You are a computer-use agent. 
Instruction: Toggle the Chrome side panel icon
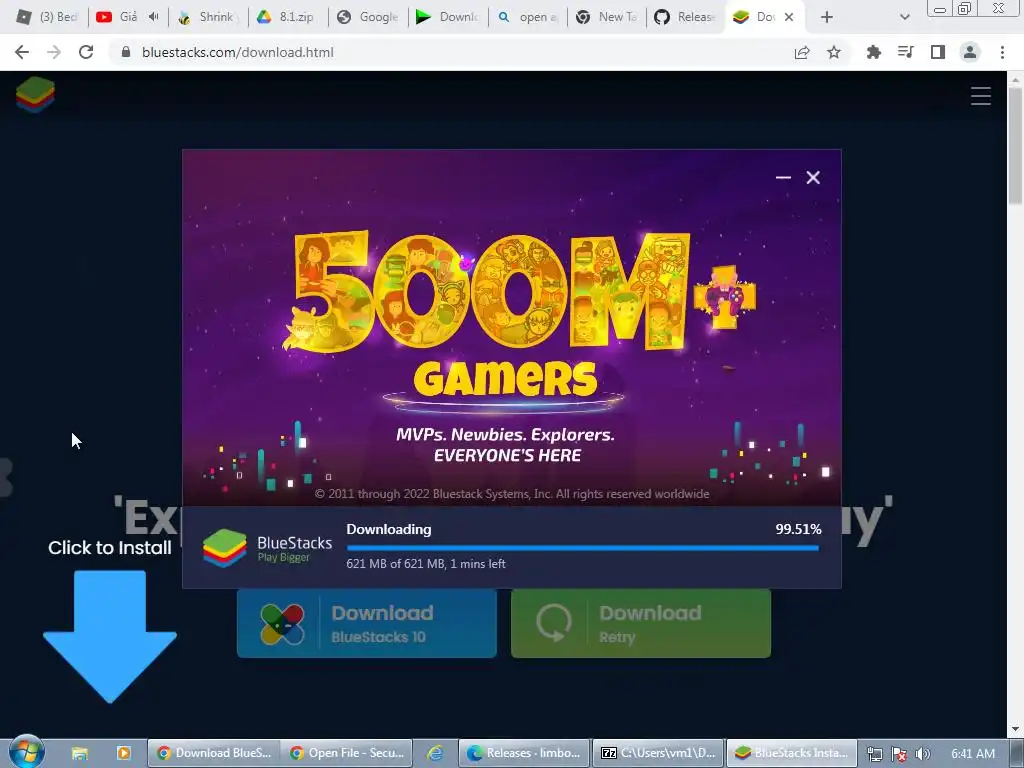pos(938,52)
